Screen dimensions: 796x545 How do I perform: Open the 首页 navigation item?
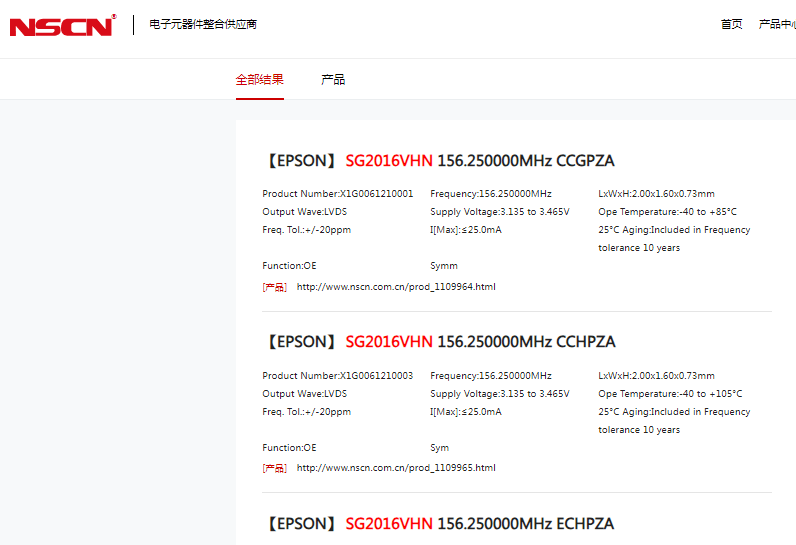(732, 24)
